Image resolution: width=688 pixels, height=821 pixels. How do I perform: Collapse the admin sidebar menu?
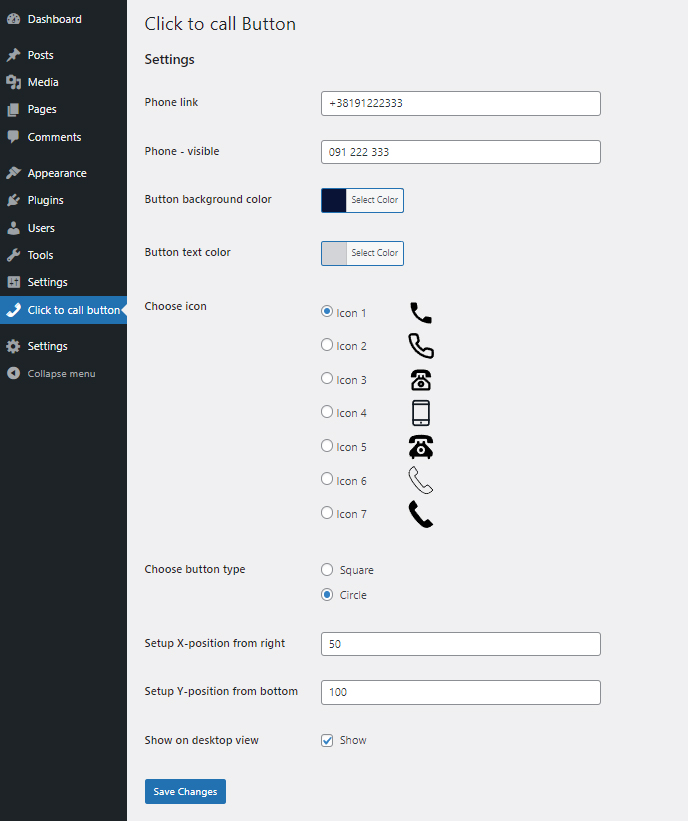(x=63, y=373)
